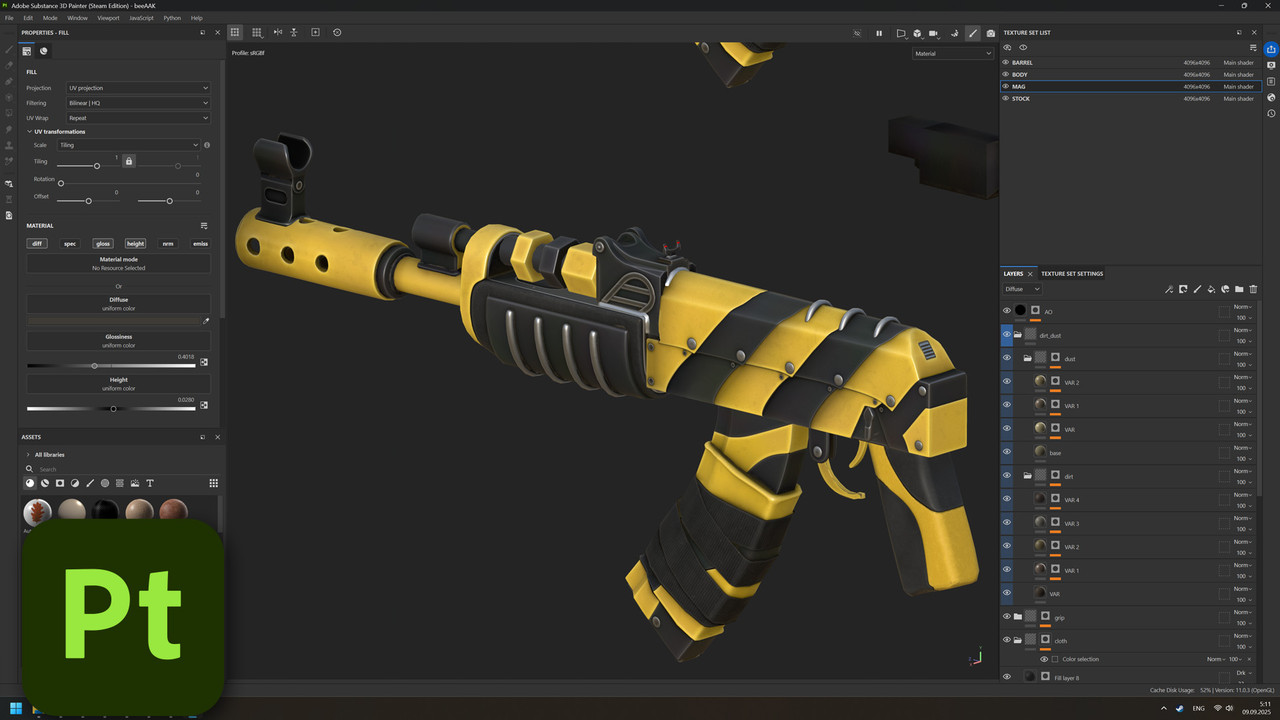The width and height of the screenshot is (1280, 720).
Task: Click the add mask icon in Layers toolbar
Action: coord(1183,289)
